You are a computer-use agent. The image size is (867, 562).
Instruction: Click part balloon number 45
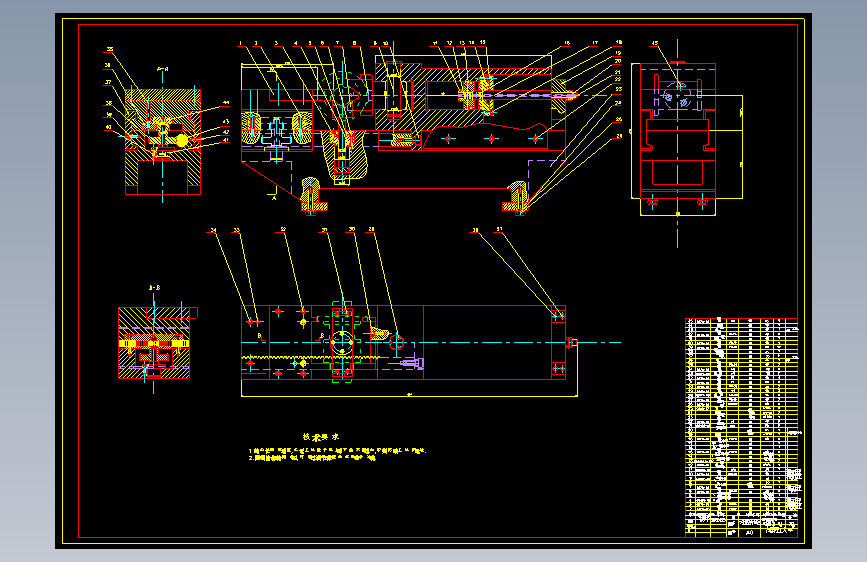tap(655, 43)
